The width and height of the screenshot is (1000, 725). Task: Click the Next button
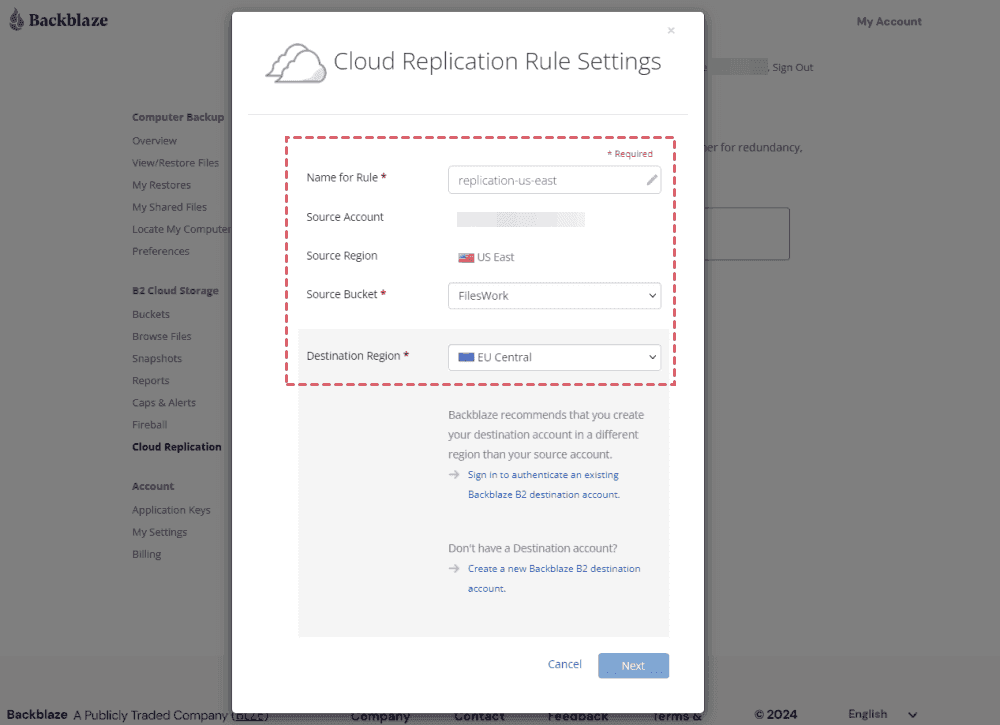(x=633, y=666)
